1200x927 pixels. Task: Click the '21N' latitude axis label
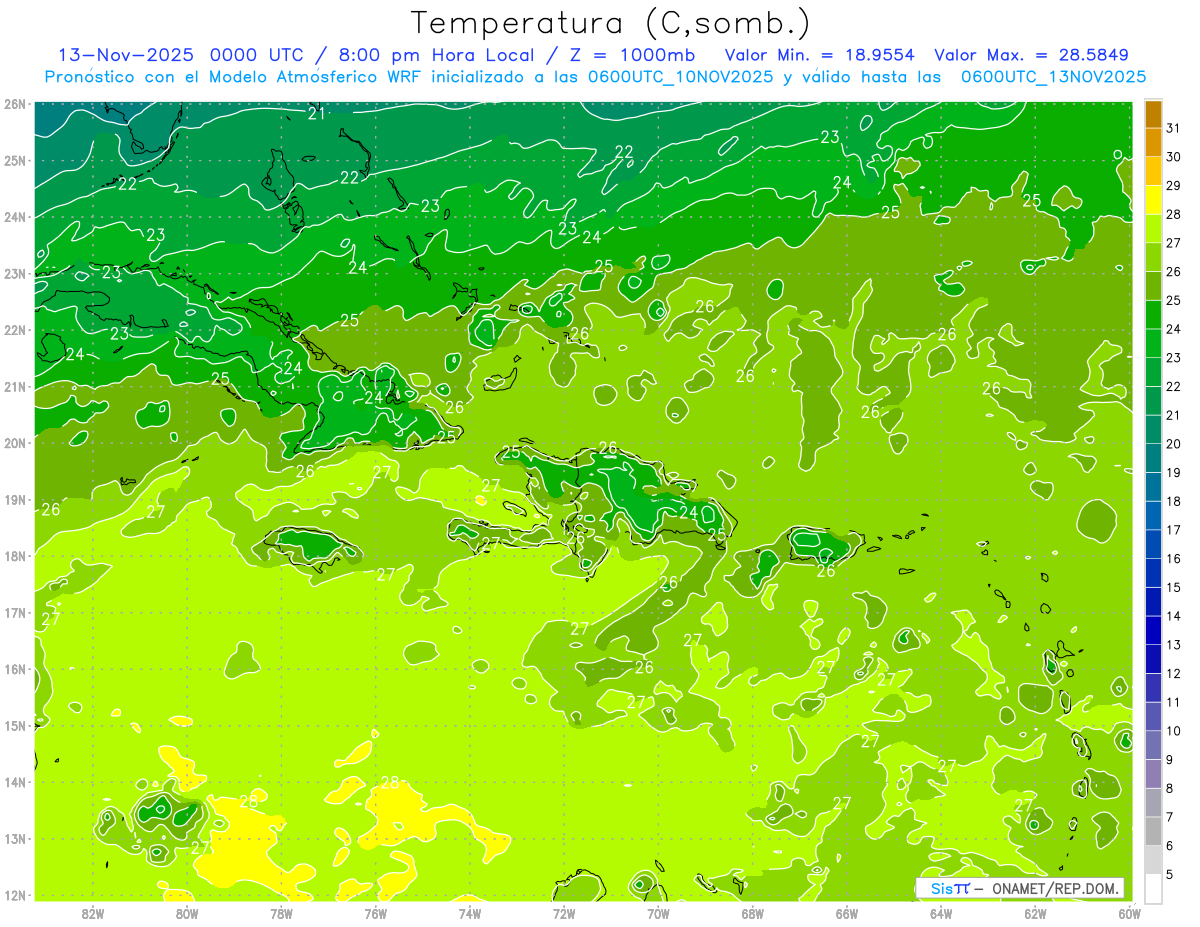(x=15, y=386)
